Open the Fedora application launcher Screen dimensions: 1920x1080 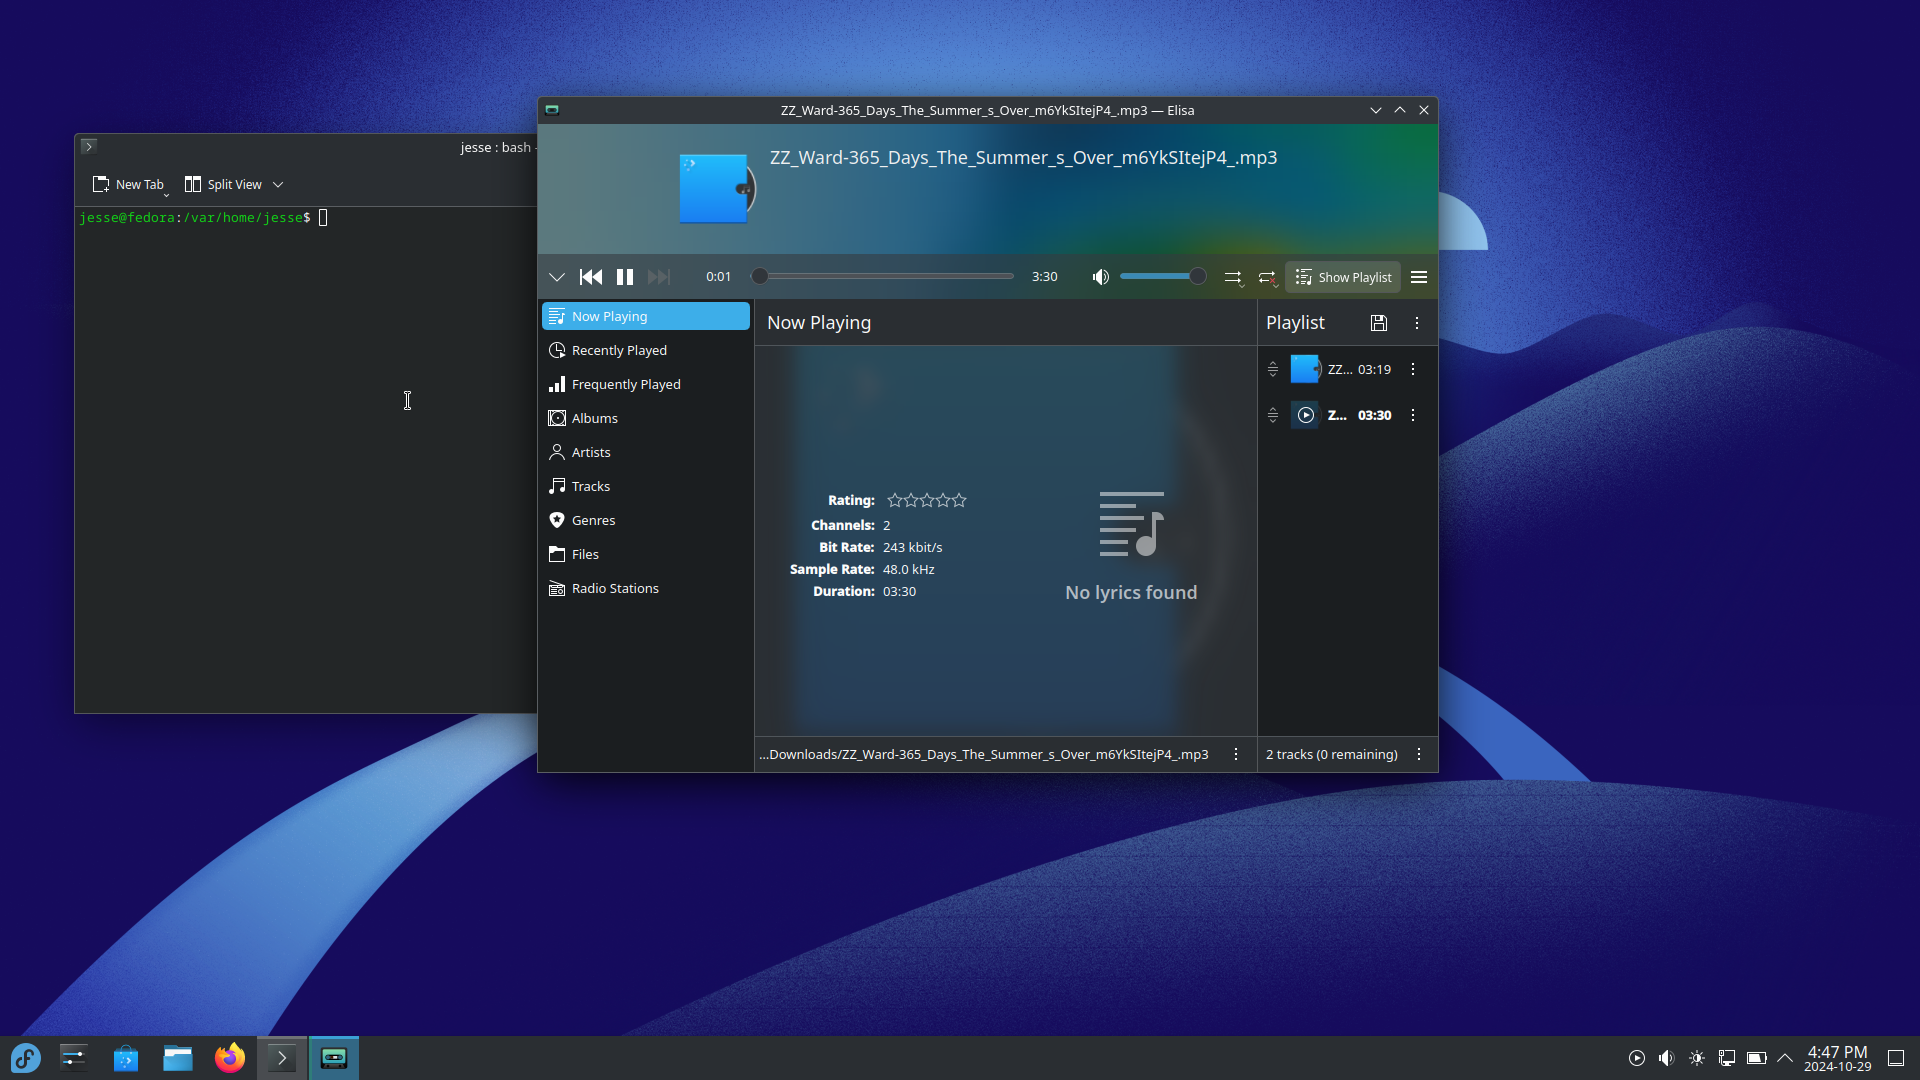click(x=25, y=1058)
